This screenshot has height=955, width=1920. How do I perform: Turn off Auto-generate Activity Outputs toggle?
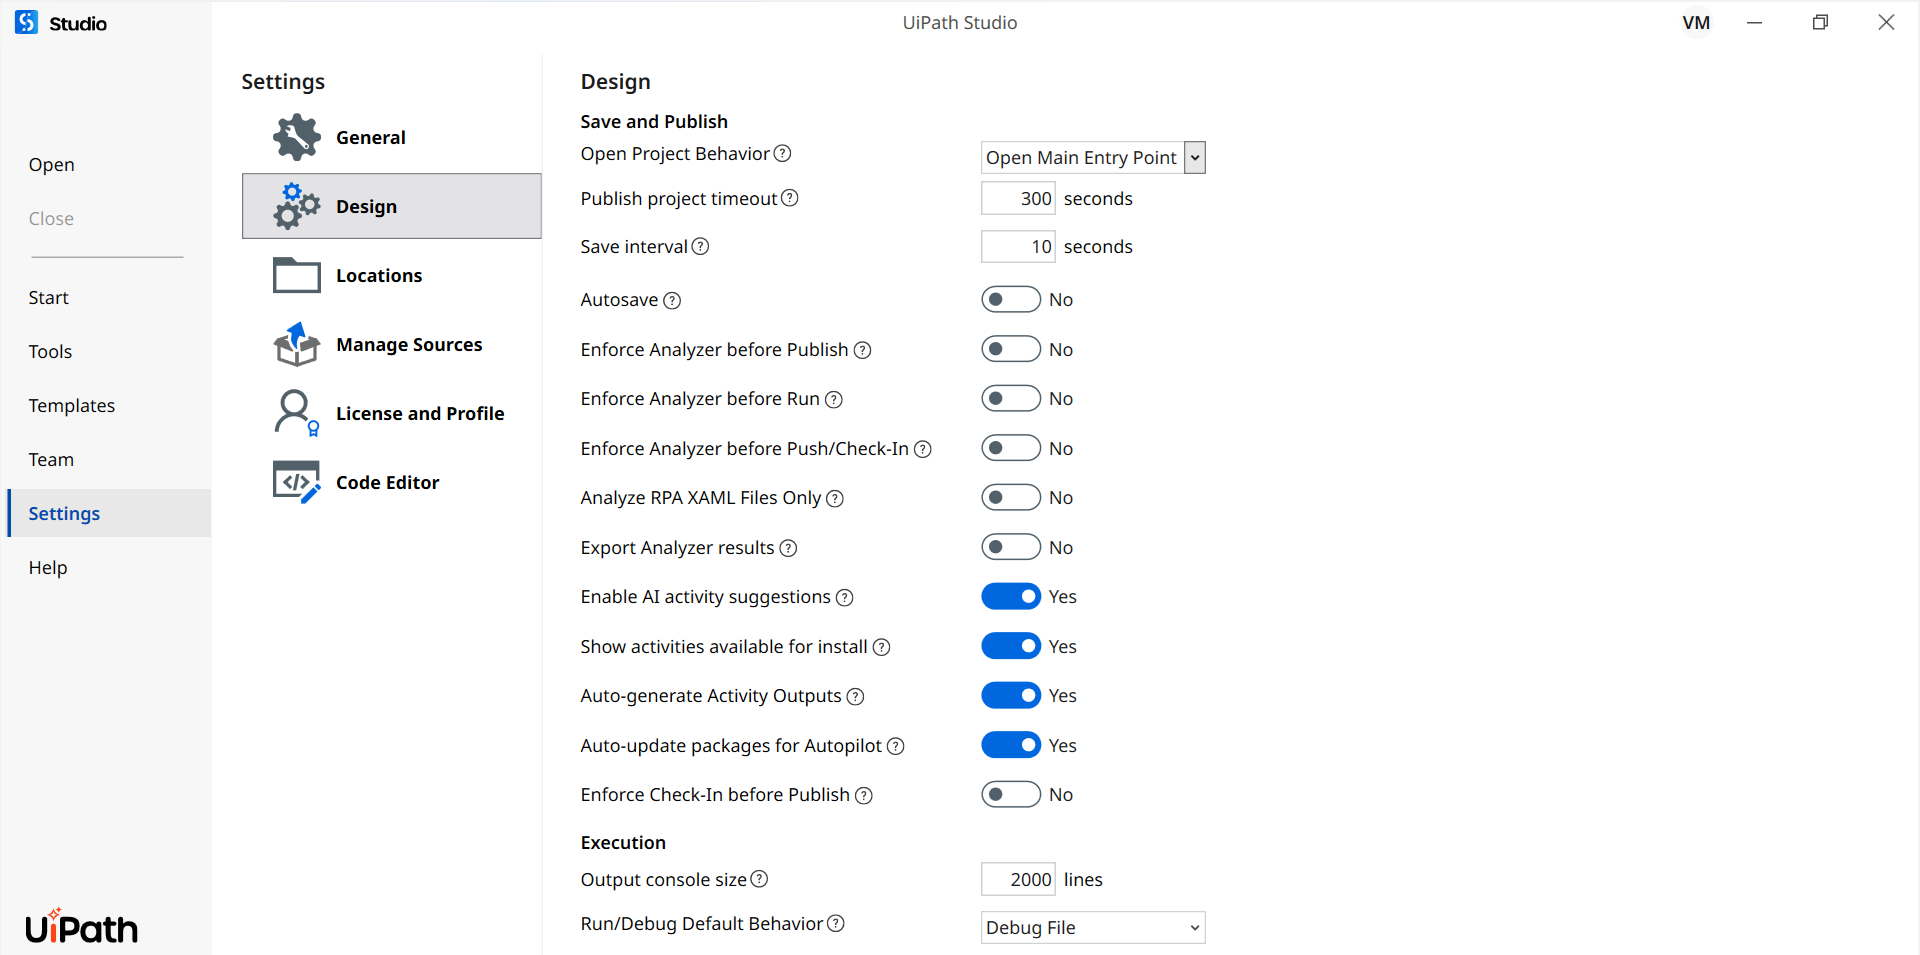1011,696
